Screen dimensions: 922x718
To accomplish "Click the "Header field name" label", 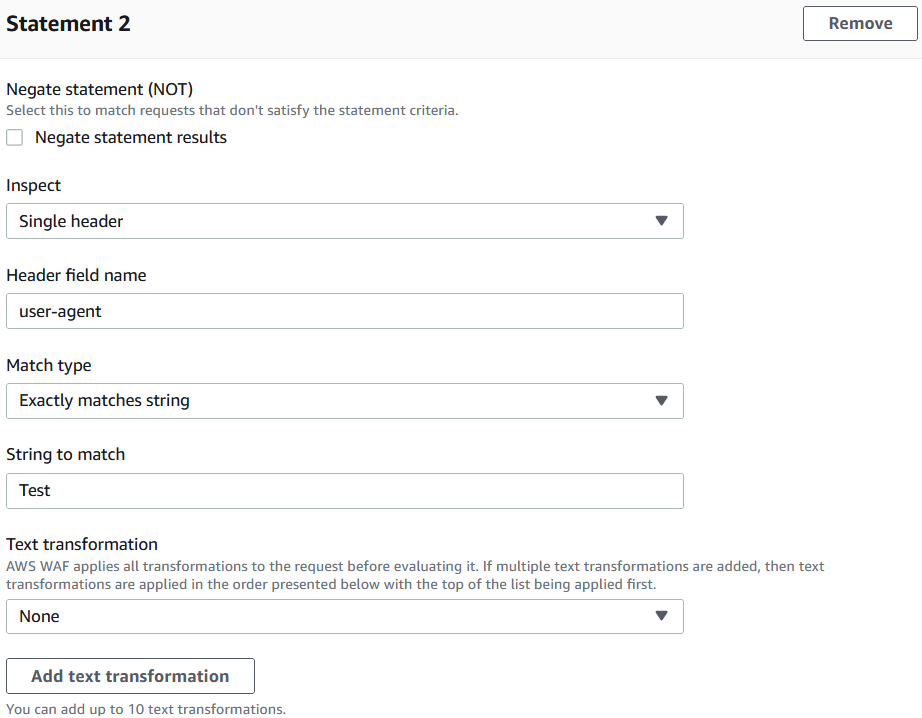I will [x=76, y=275].
